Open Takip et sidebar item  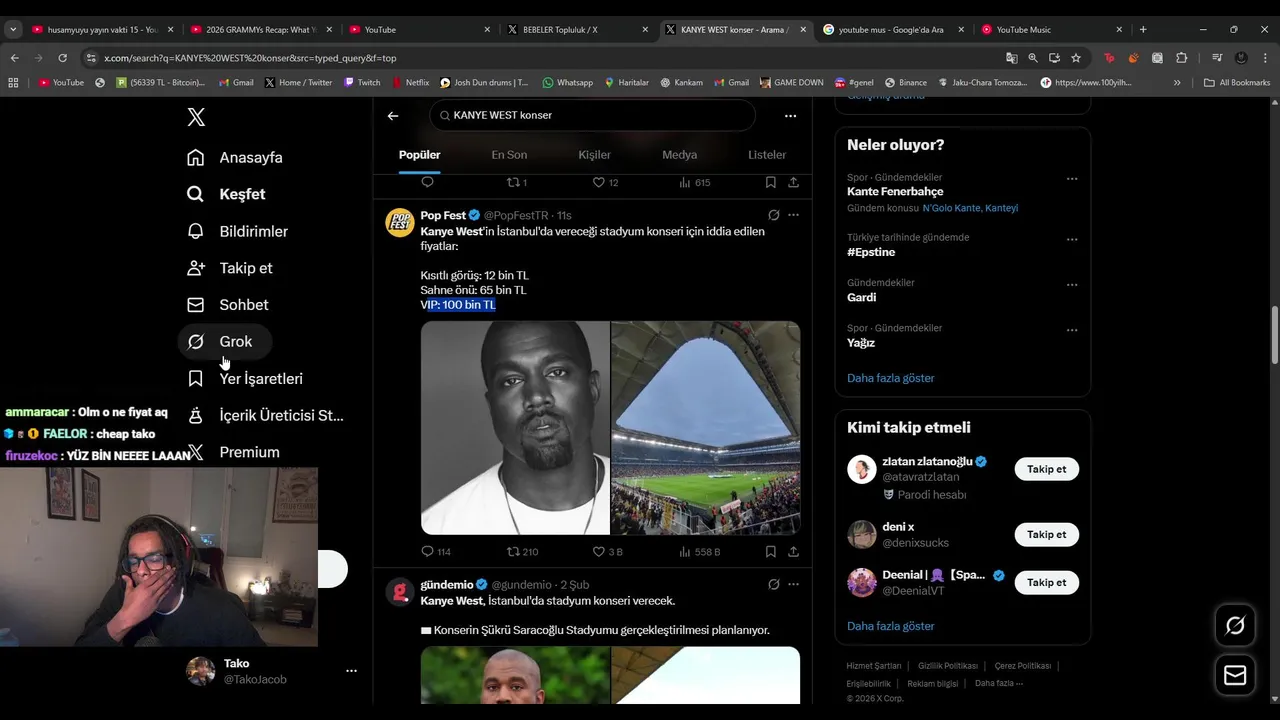click(x=230, y=268)
